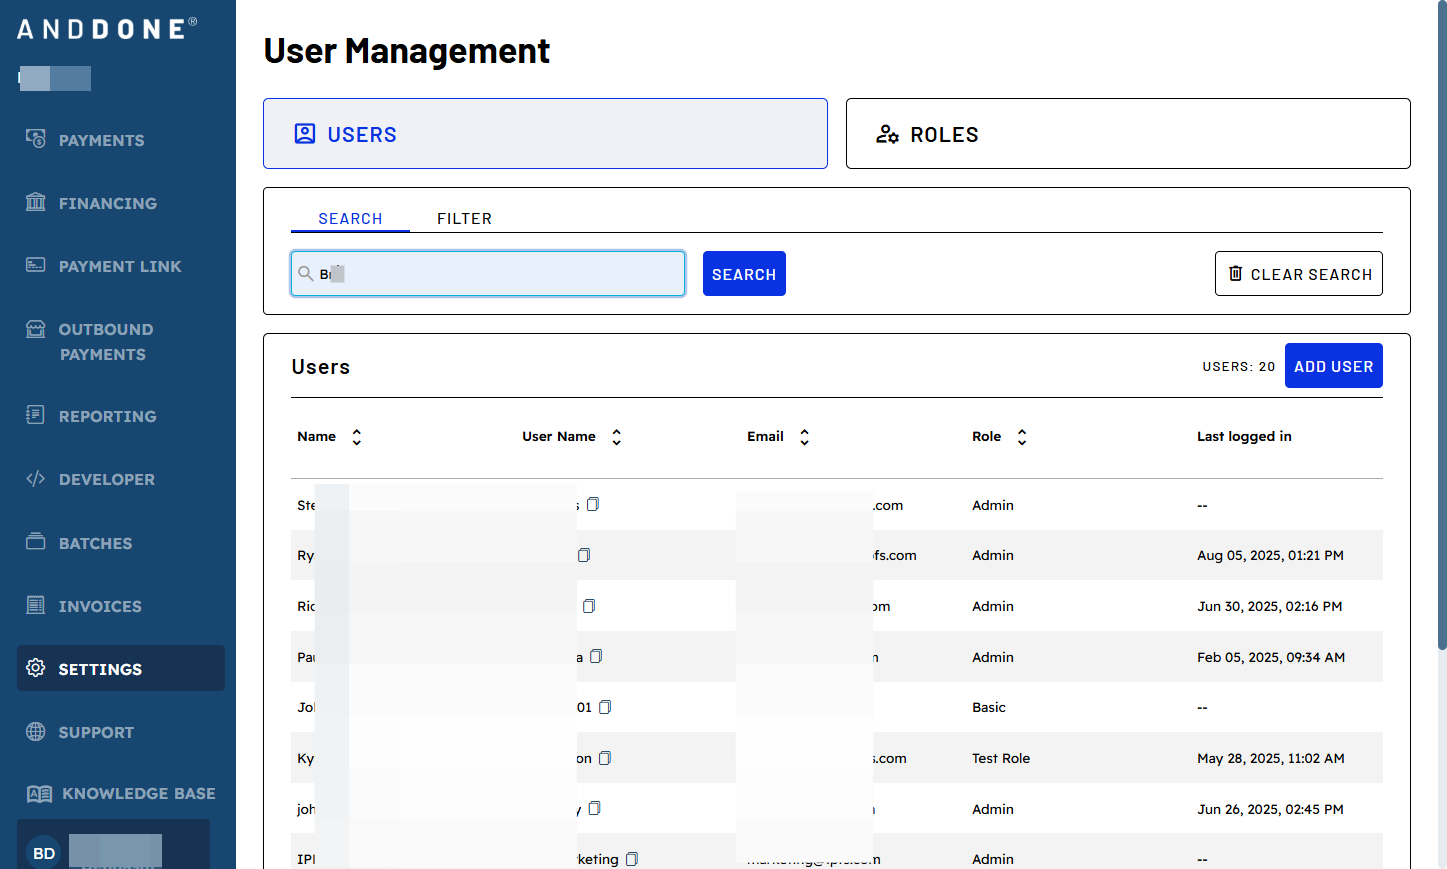Open the Knowledge Base
The height and width of the screenshot is (869, 1447).
pyautogui.click(x=120, y=793)
